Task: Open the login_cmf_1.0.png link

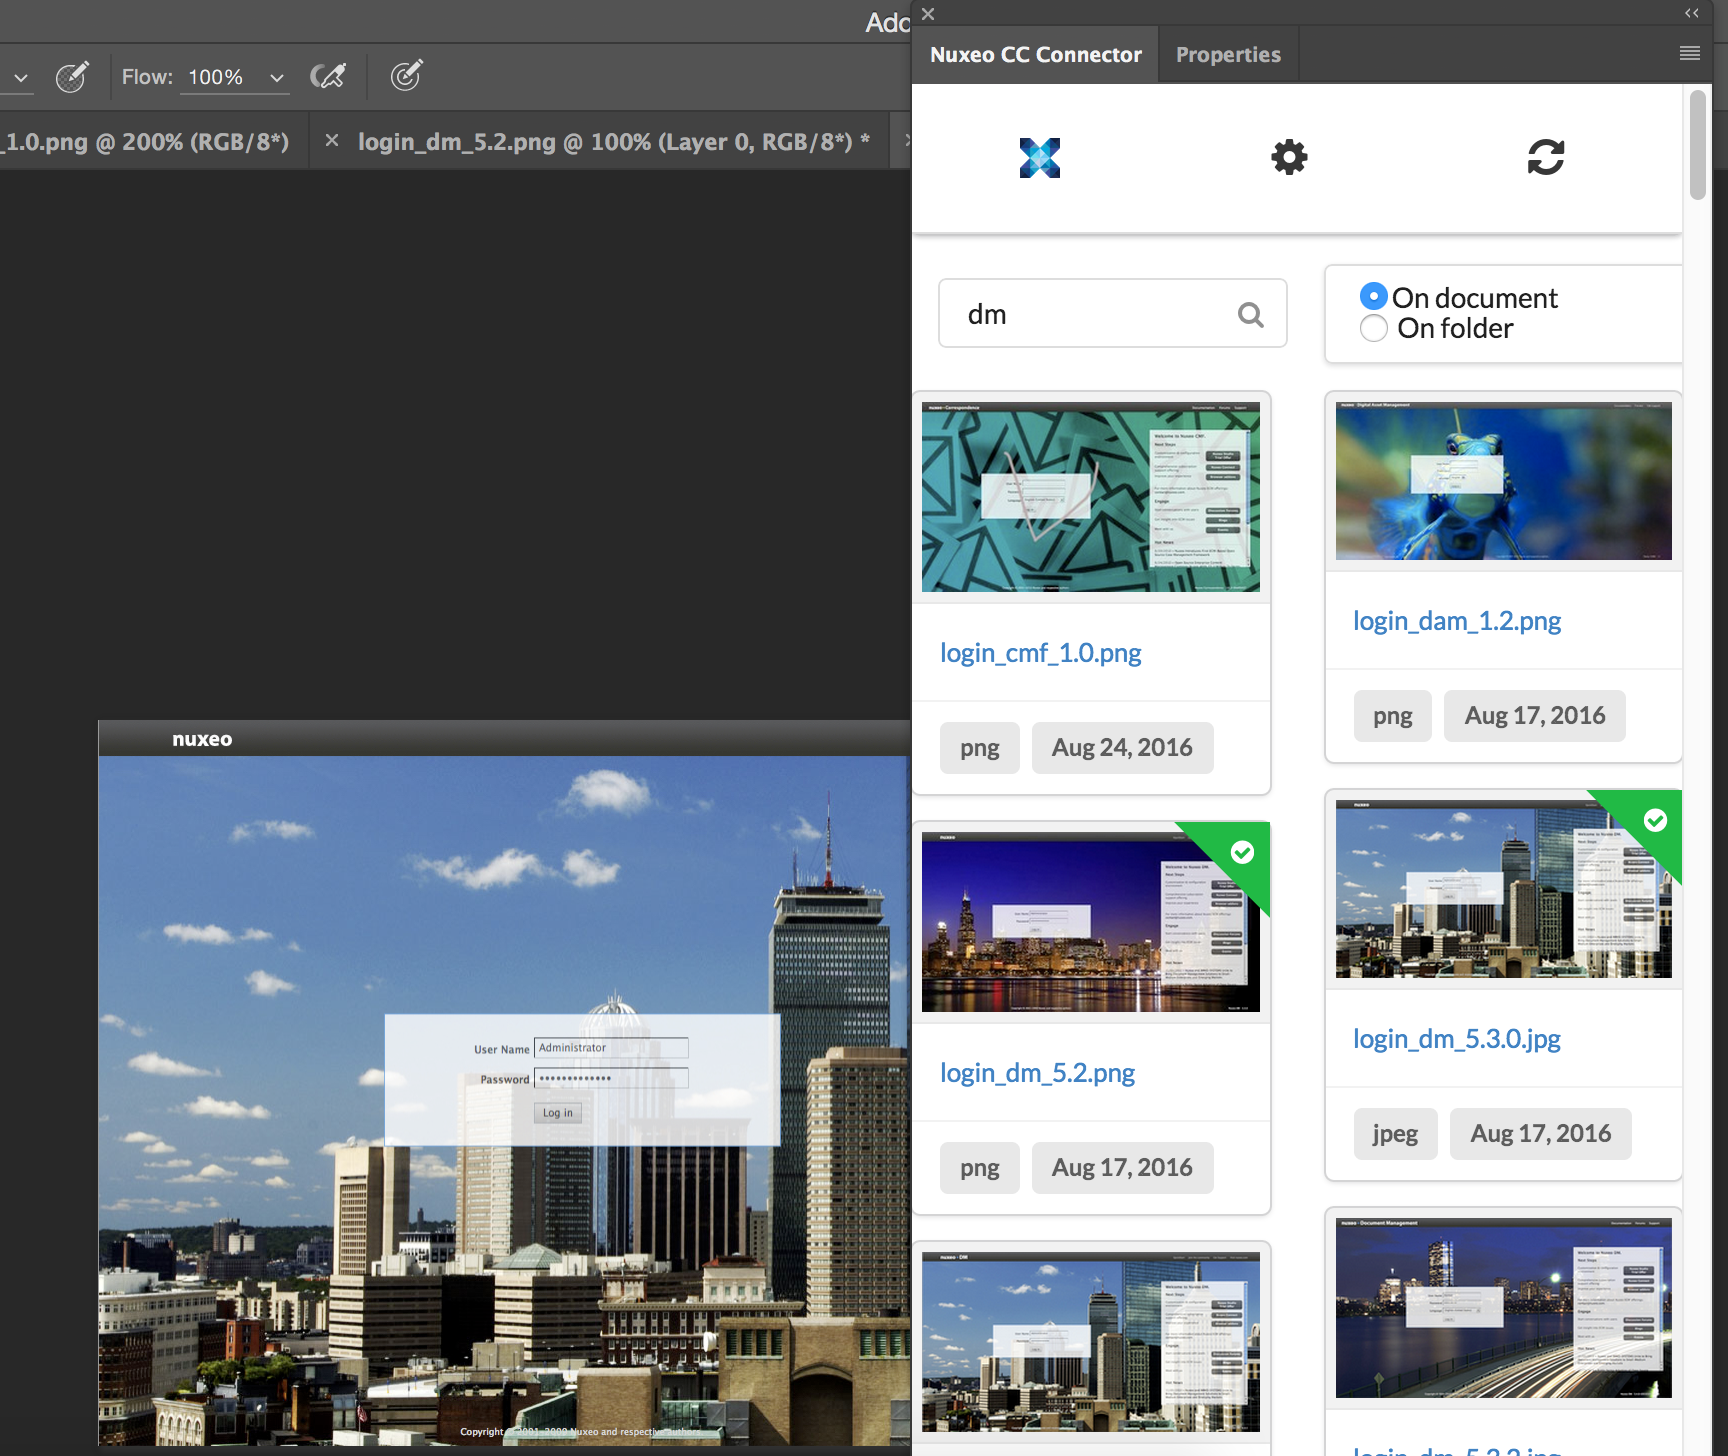Action: [1040, 653]
